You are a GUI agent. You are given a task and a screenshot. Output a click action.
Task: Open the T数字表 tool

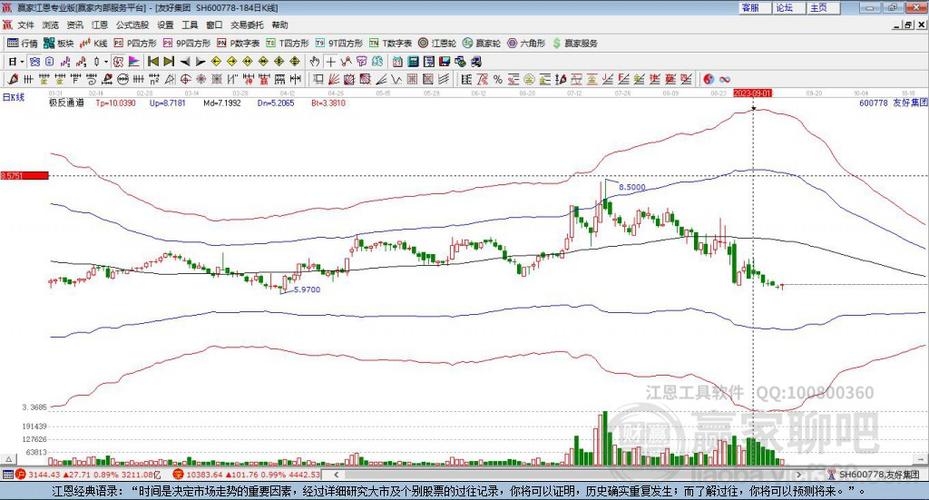pyautogui.click(x=390, y=43)
